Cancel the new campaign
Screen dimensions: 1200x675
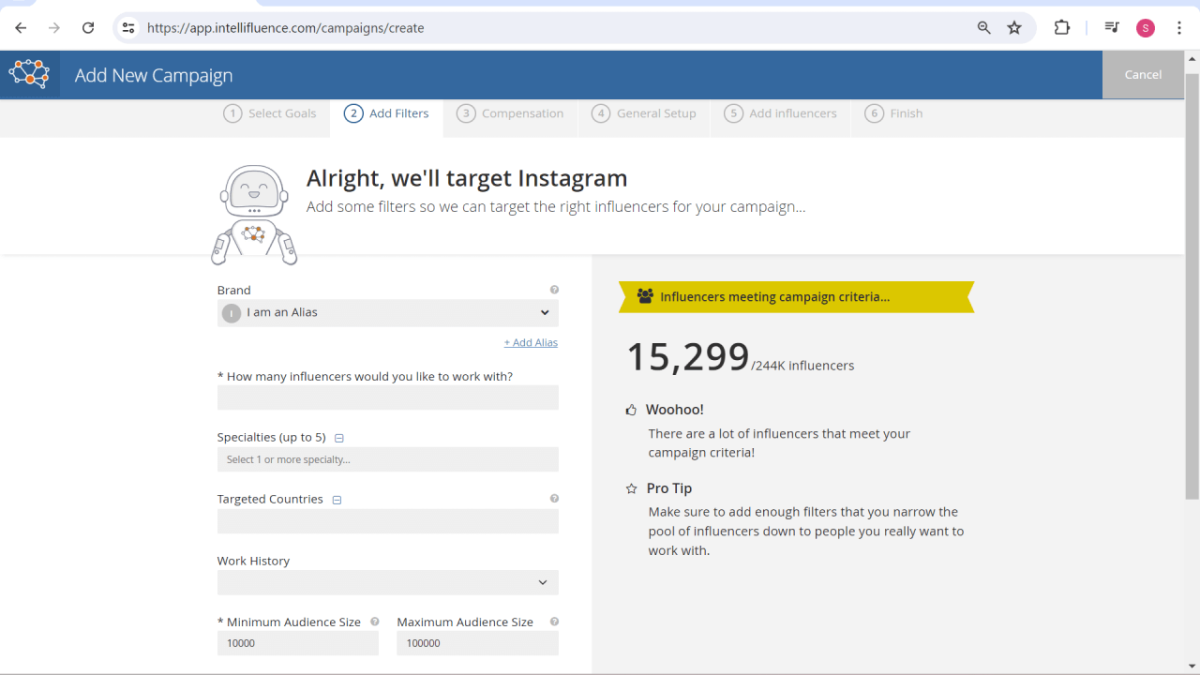click(x=1142, y=75)
